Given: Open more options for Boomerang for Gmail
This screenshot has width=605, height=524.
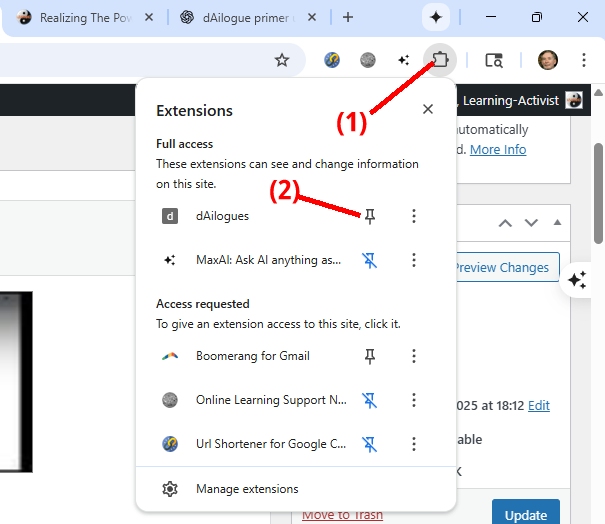Looking at the screenshot, I should point(414,356).
